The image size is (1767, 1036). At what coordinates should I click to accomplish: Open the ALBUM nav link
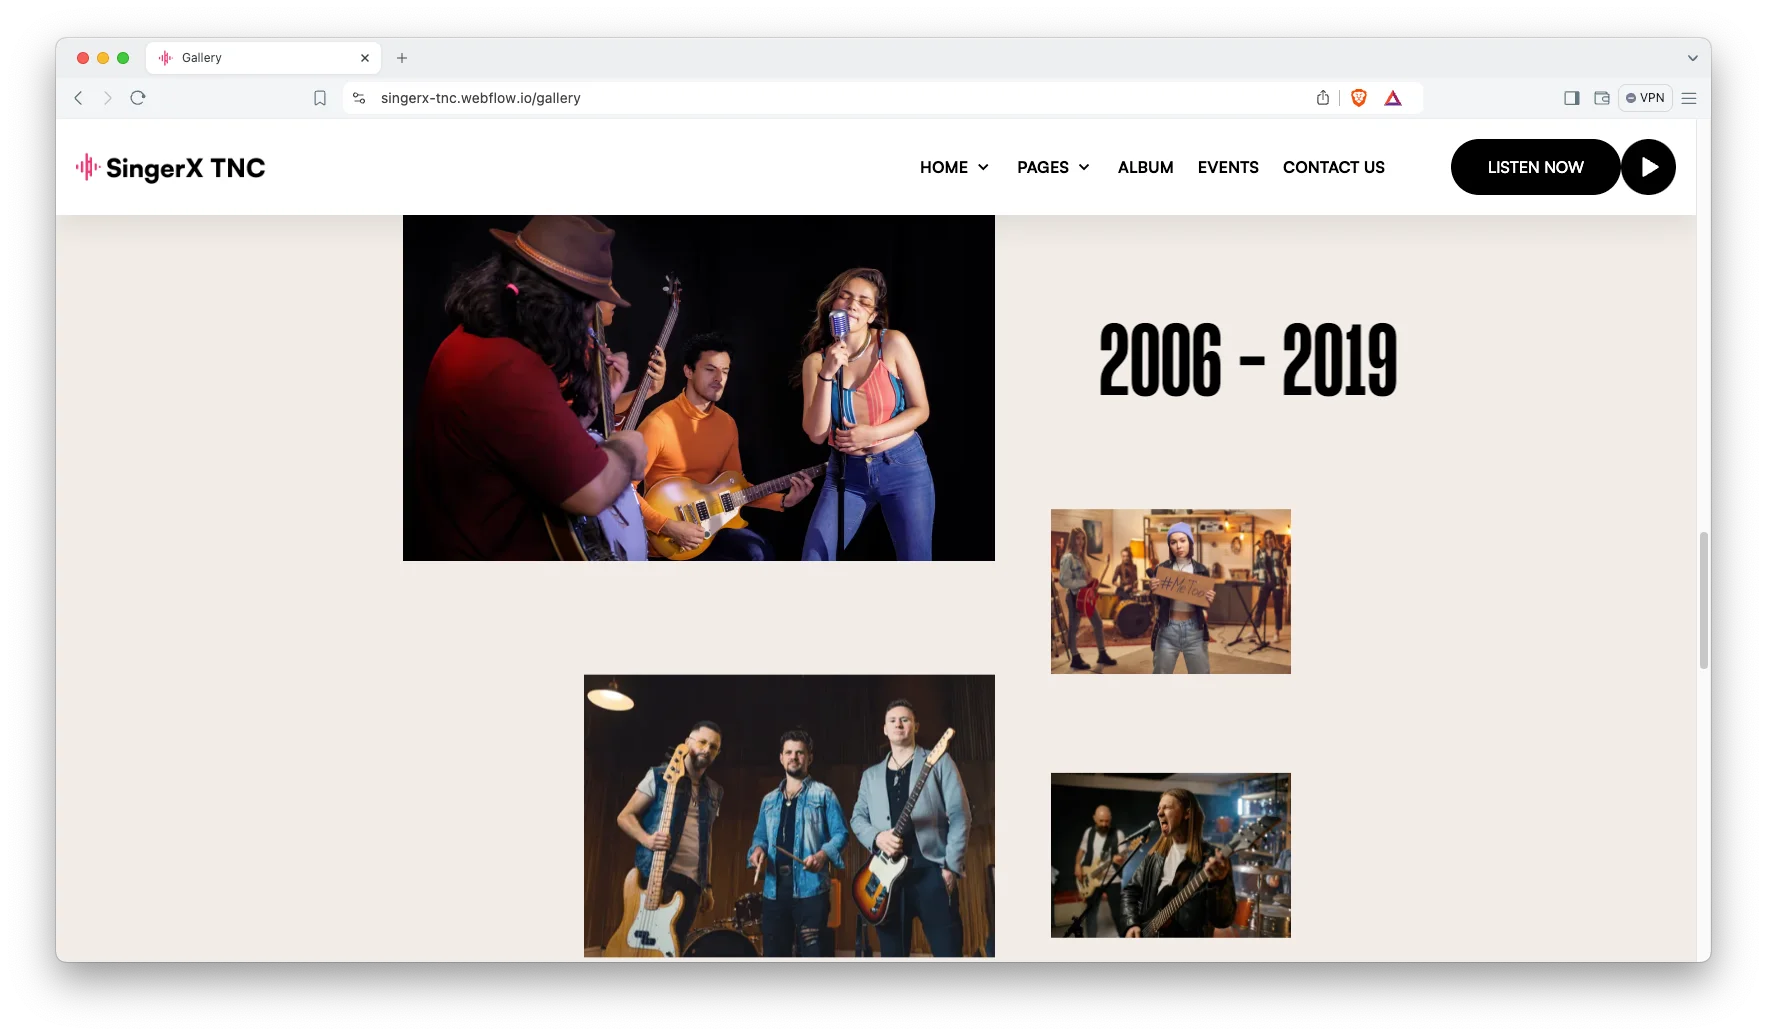1145,167
